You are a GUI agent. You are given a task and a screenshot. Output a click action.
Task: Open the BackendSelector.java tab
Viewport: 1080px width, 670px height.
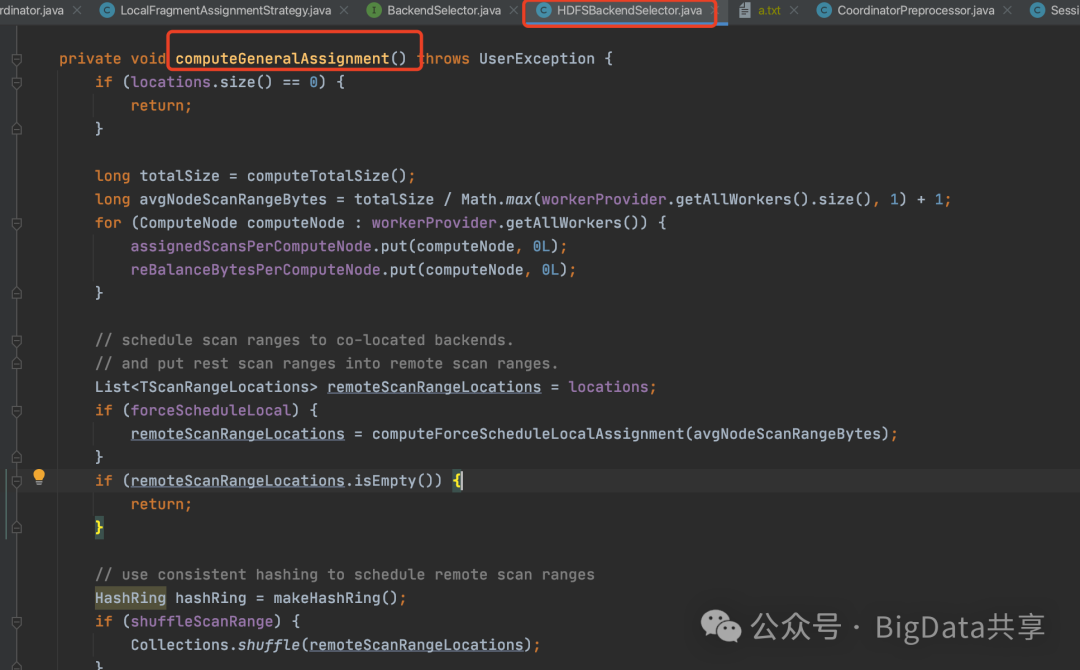444,10
